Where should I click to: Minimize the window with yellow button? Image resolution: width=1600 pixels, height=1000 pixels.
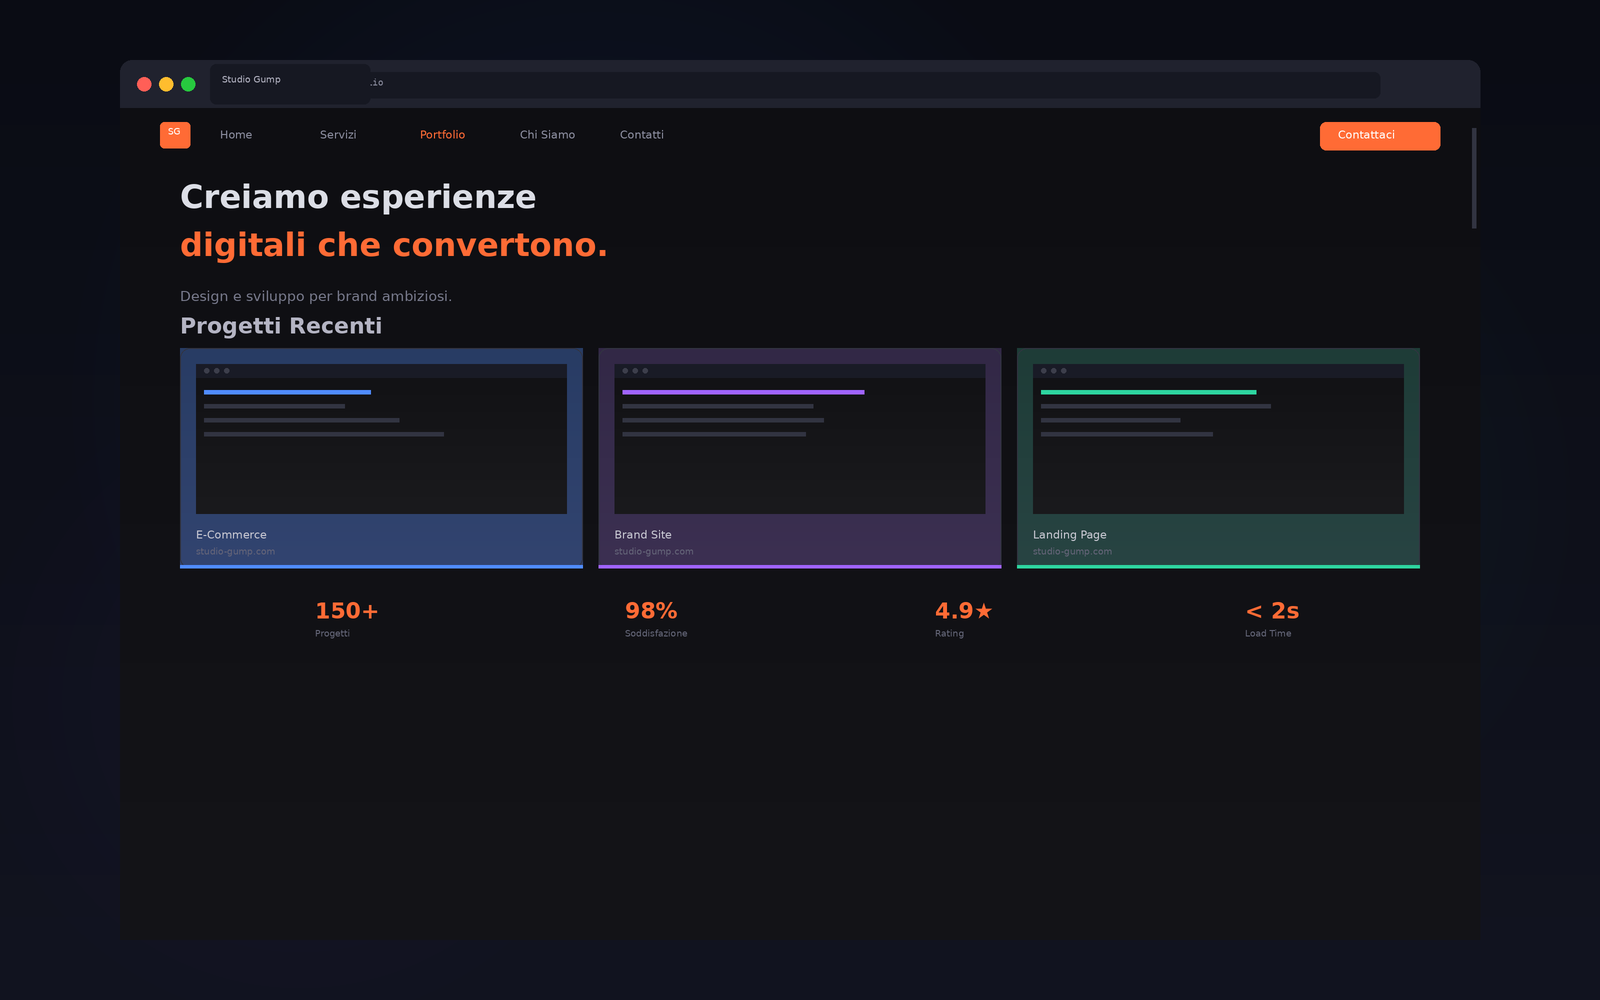pos(166,84)
